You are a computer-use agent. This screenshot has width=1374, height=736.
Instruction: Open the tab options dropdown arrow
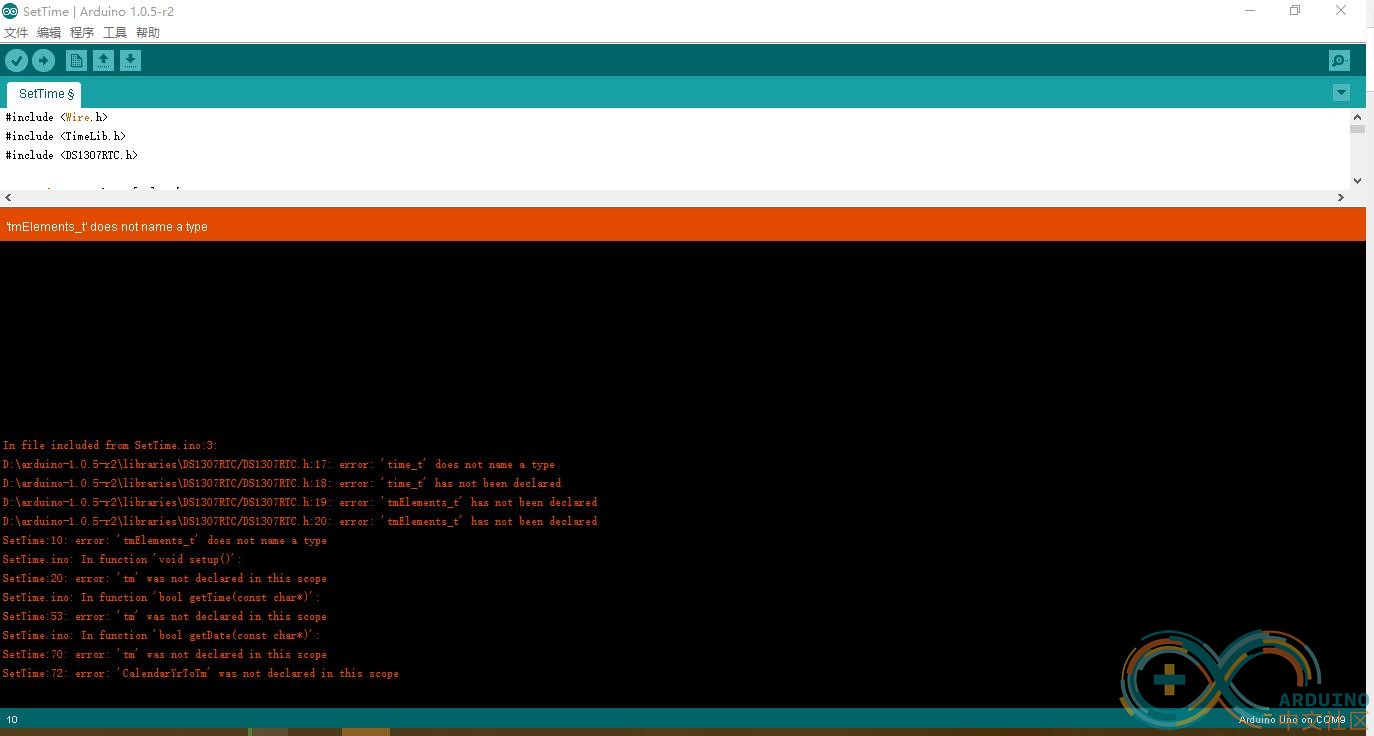tap(1341, 93)
